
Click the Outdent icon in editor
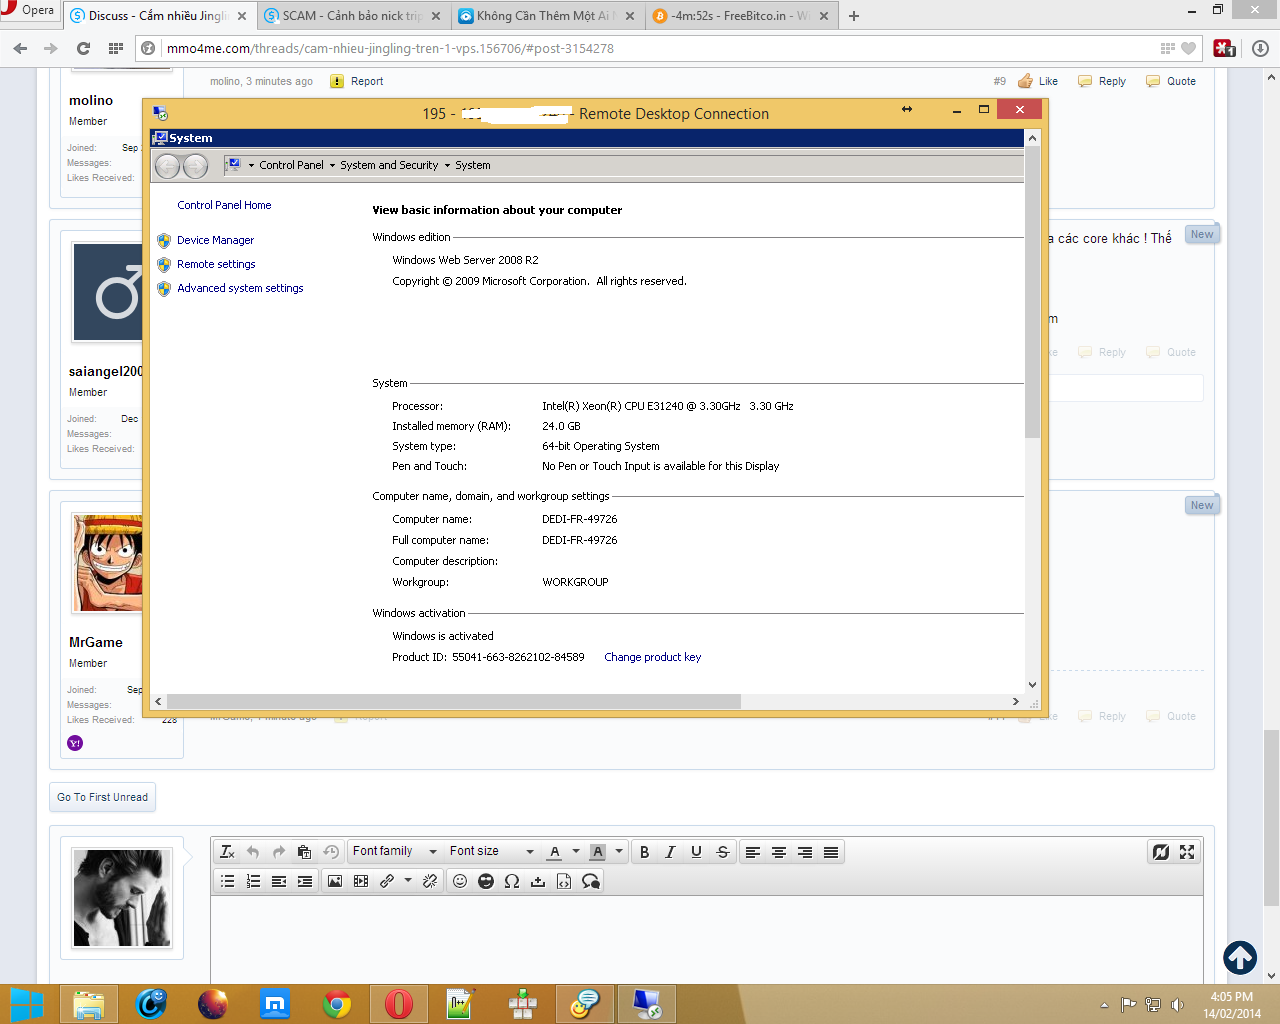click(x=279, y=881)
